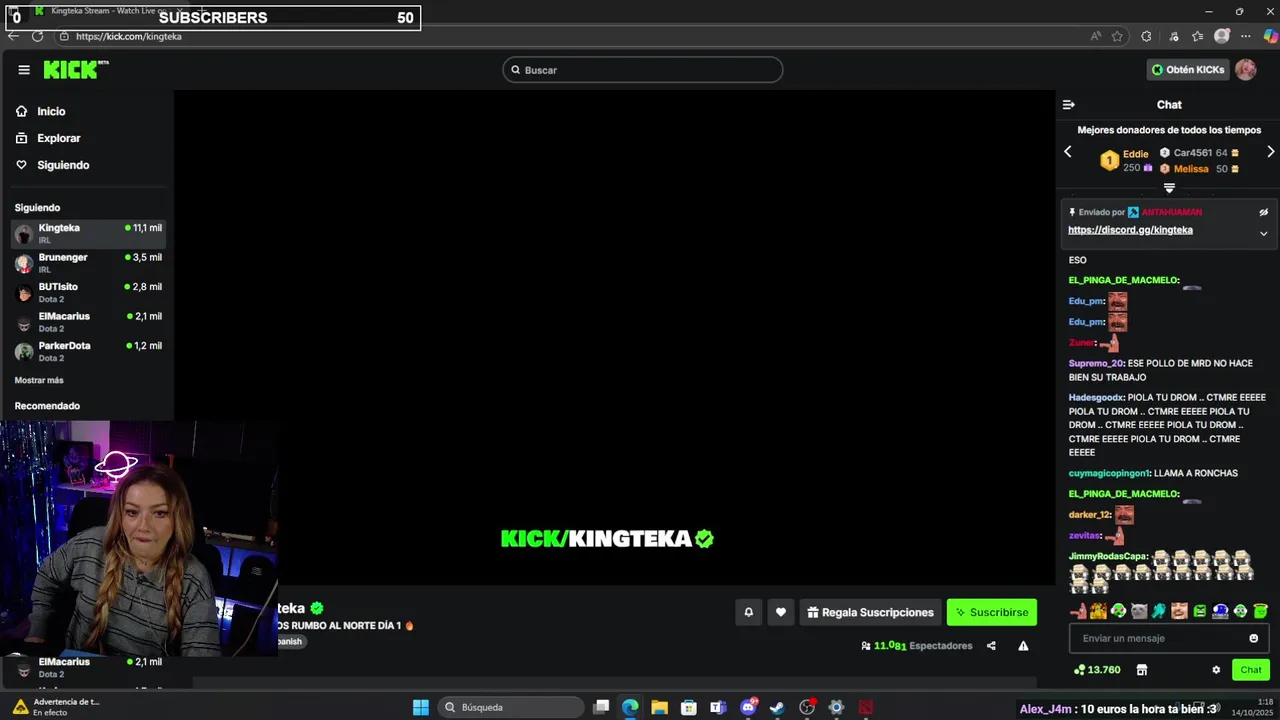The width and height of the screenshot is (1280, 720).
Task: Click the taskbar Búsqueda search box
Action: tap(511, 707)
